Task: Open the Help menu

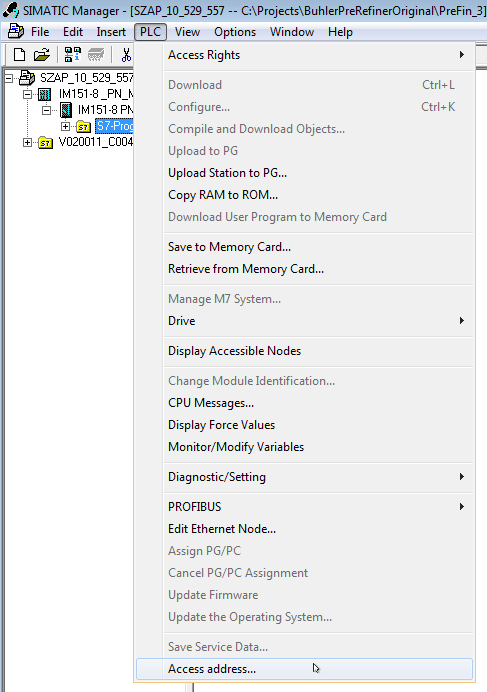Action: click(340, 32)
